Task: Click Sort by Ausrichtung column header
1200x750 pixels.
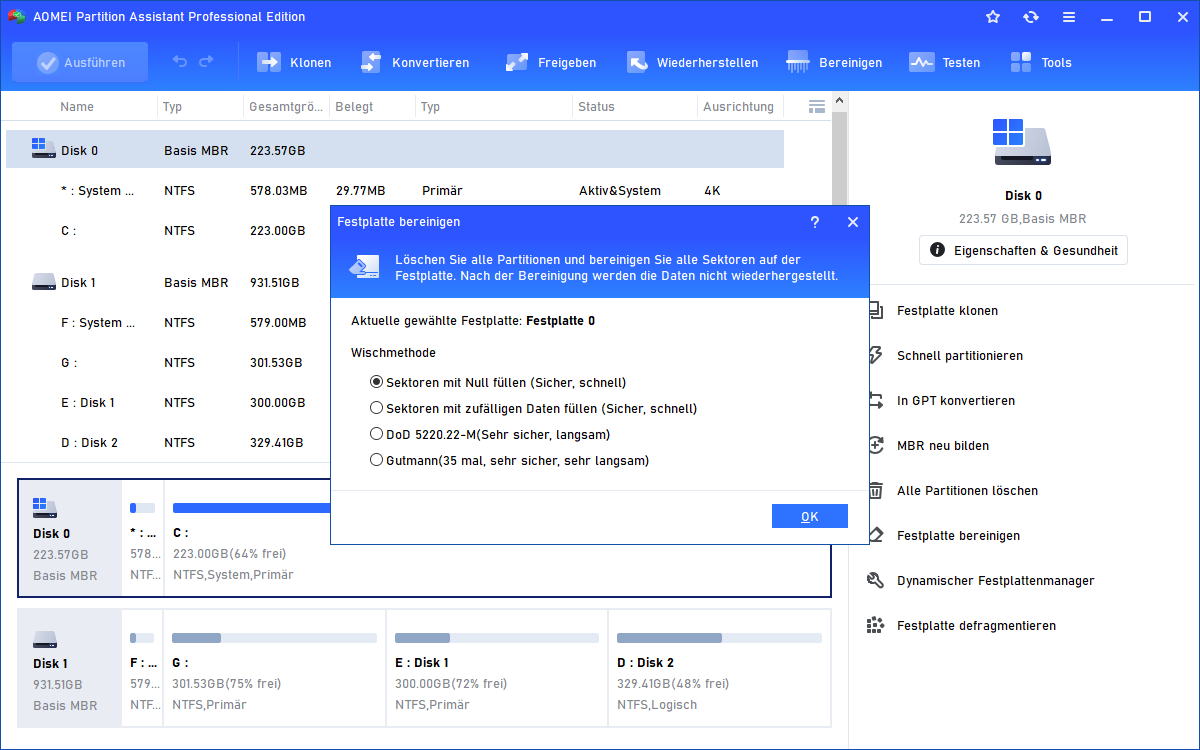Action: tap(739, 106)
